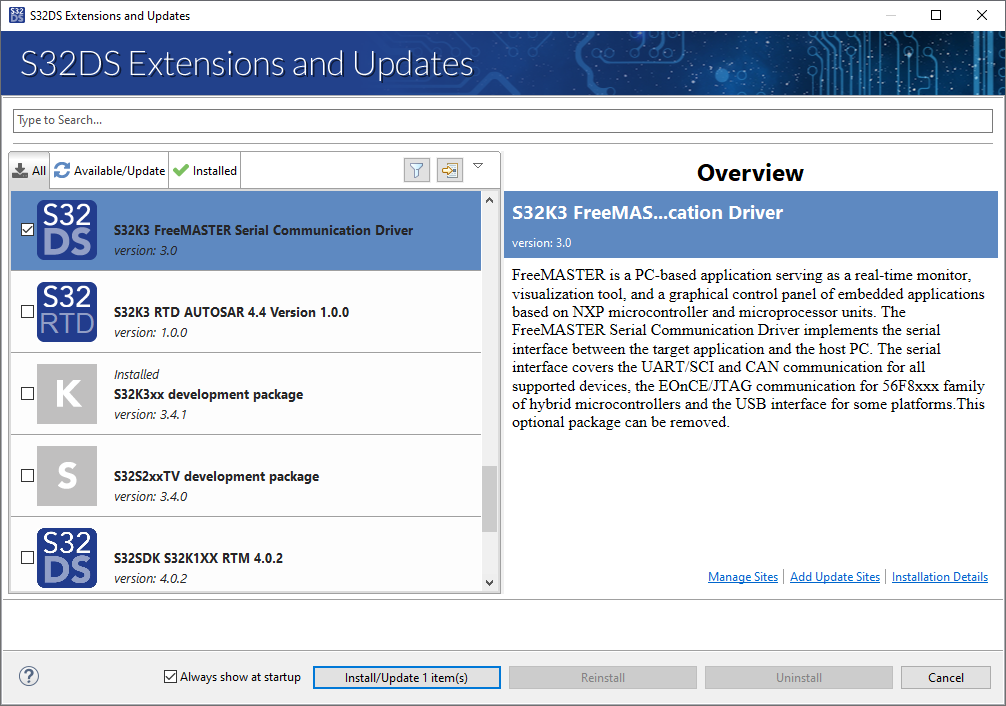Open the filter icon above the package list
The image size is (1006, 706).
tap(416, 170)
